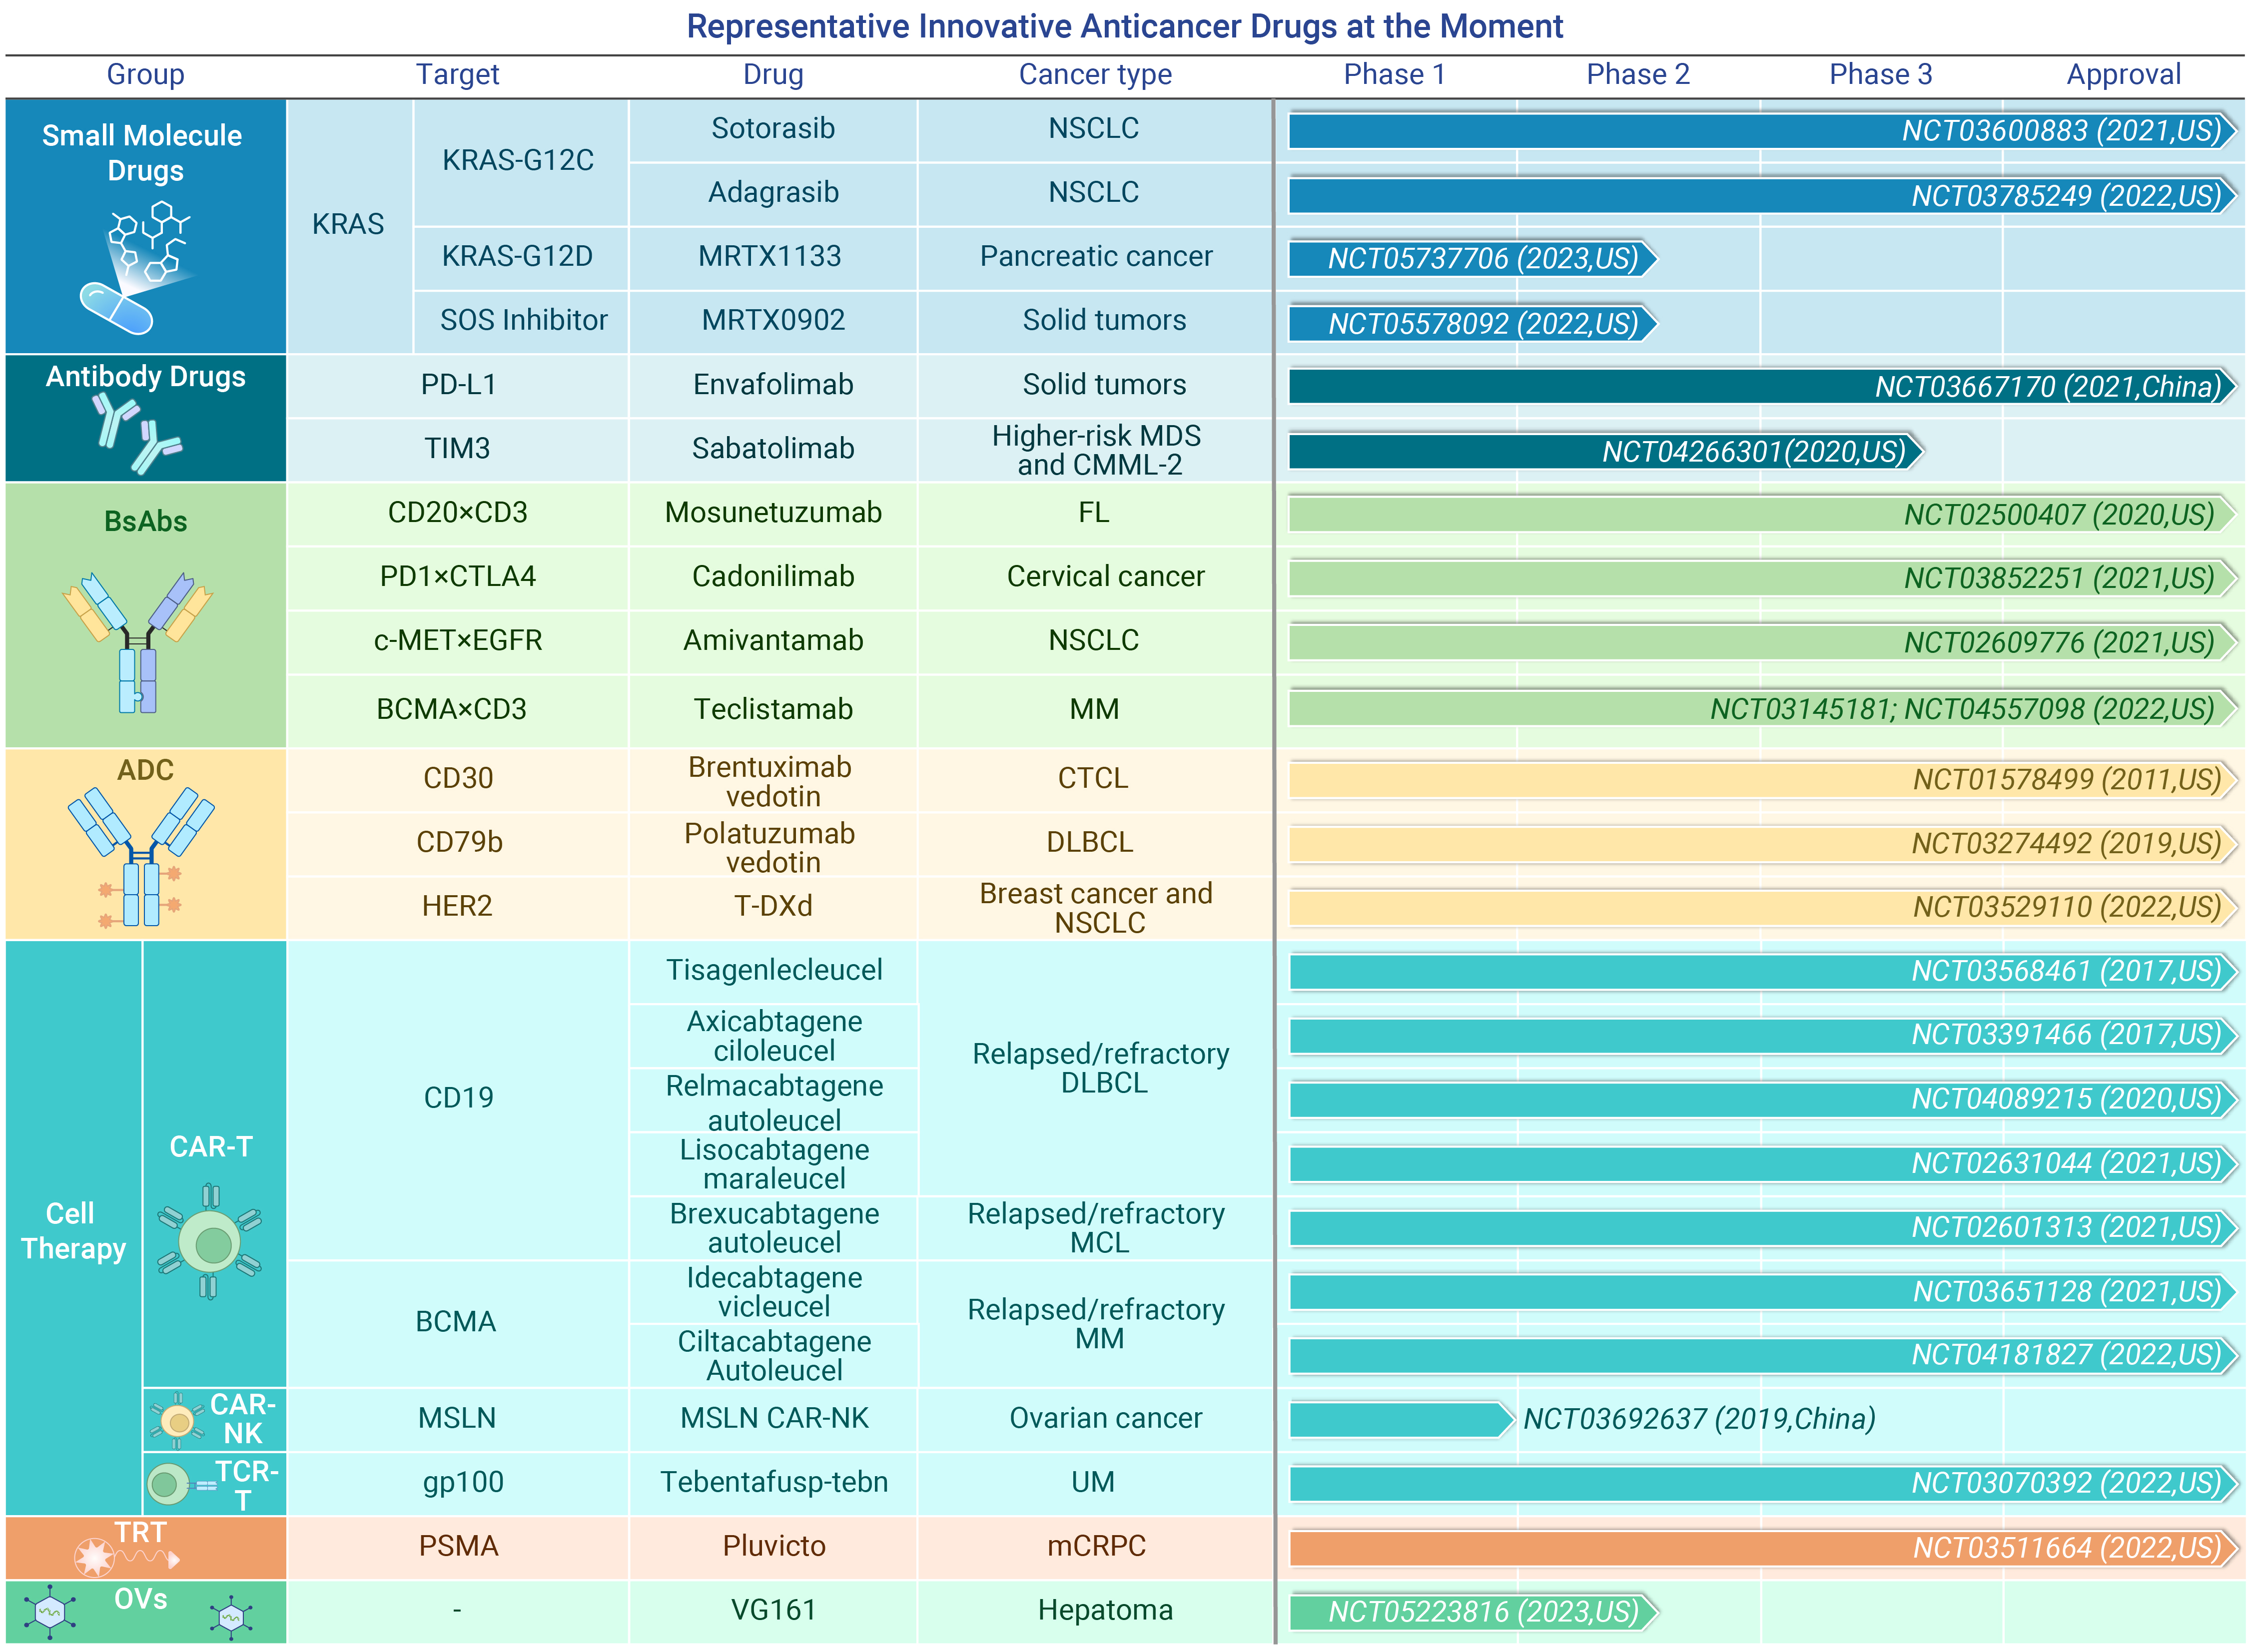Click the orange NCT03511664 Pluvicto bar
2251x1652 pixels.
click(x=1762, y=1548)
